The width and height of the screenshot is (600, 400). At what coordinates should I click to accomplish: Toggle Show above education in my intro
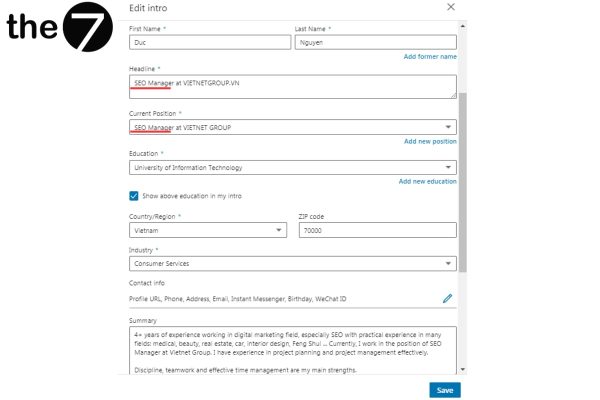click(135, 196)
